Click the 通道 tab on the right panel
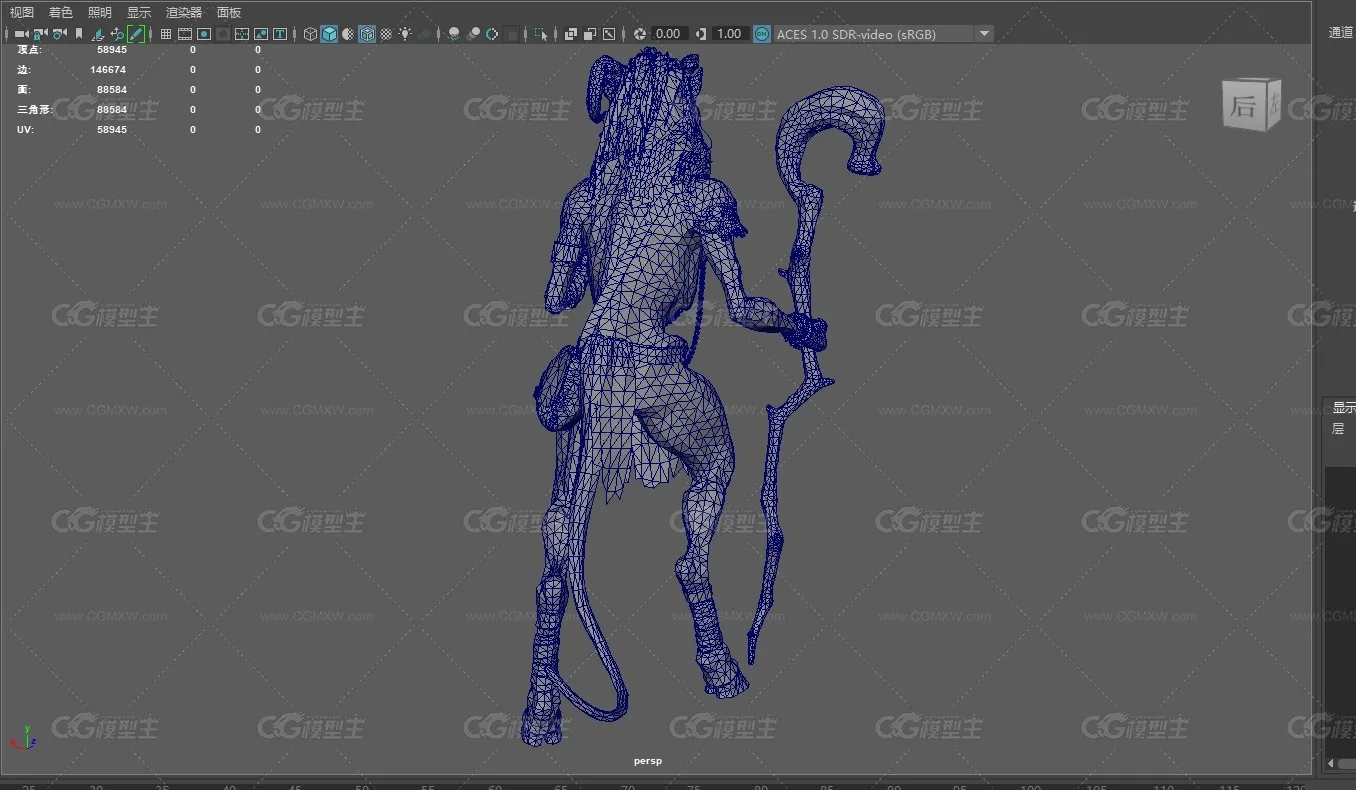The height and width of the screenshot is (790, 1356). click(1341, 33)
